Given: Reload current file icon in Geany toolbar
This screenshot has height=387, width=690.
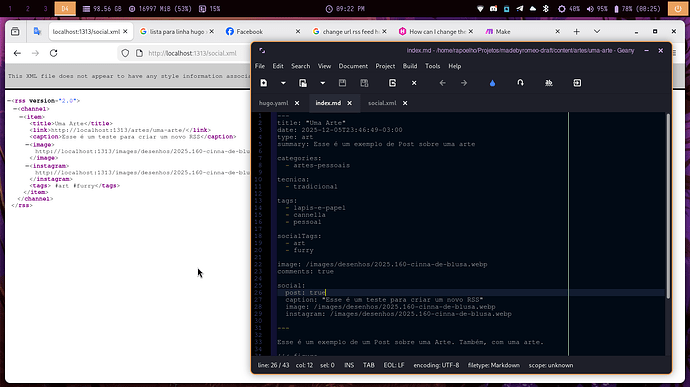Looking at the screenshot, I should coord(393,83).
